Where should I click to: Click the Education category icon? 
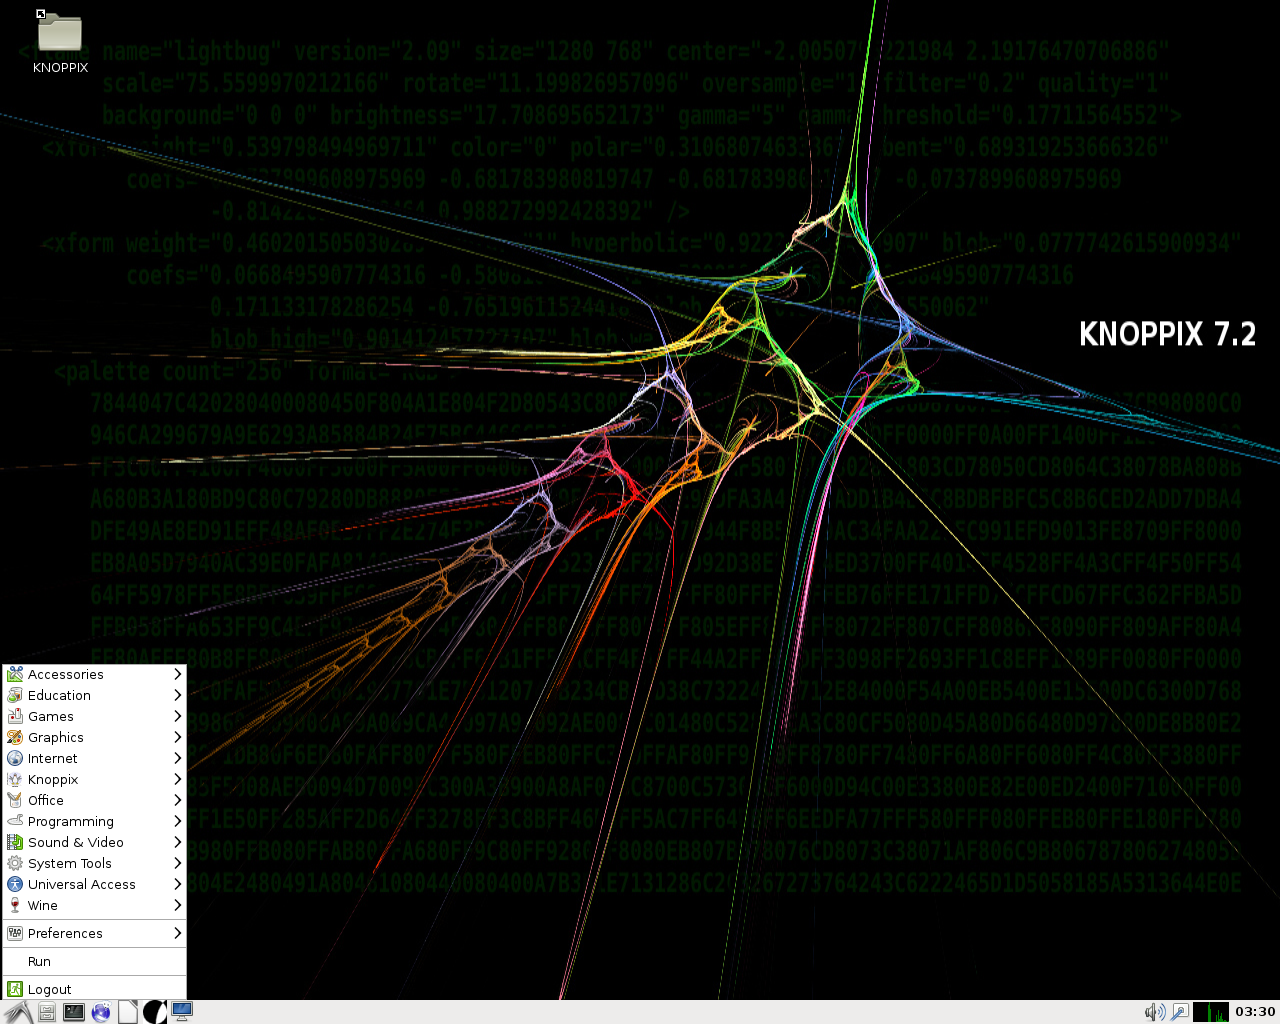(x=15, y=695)
